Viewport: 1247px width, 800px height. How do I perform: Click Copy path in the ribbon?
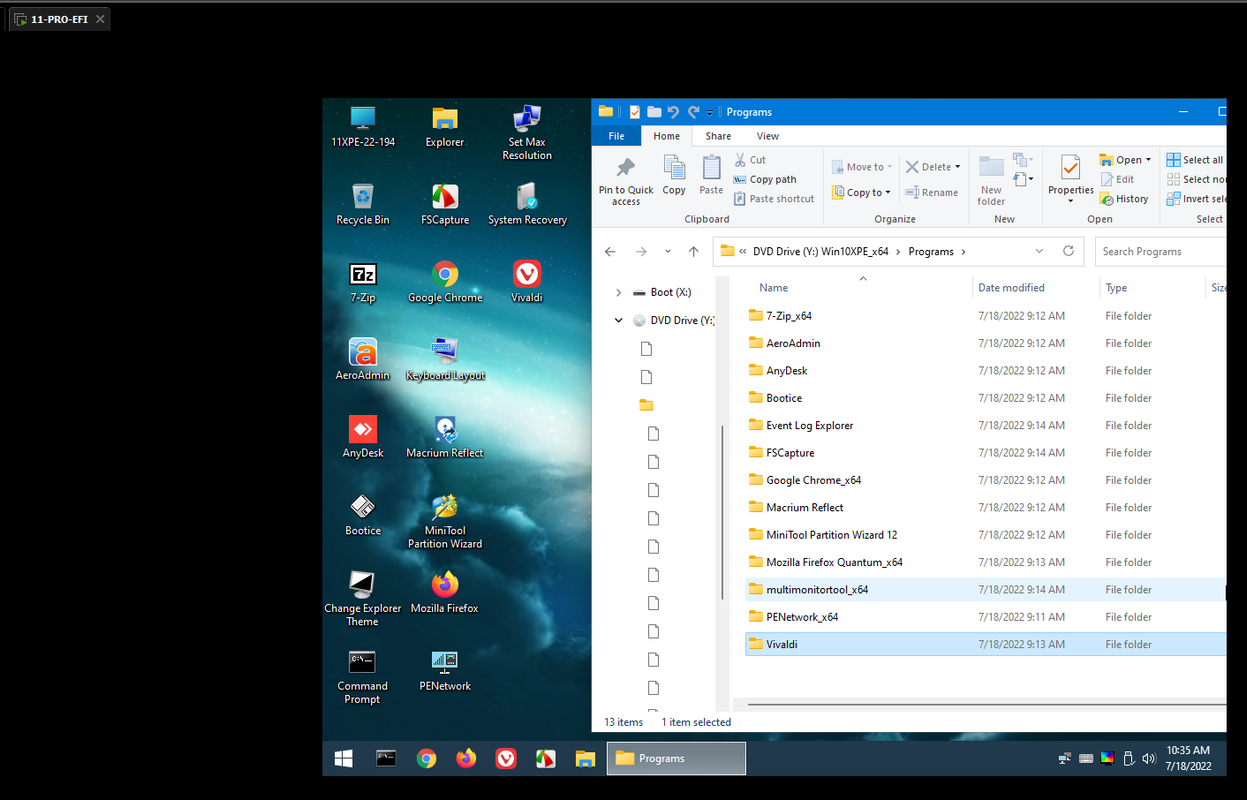coord(765,179)
